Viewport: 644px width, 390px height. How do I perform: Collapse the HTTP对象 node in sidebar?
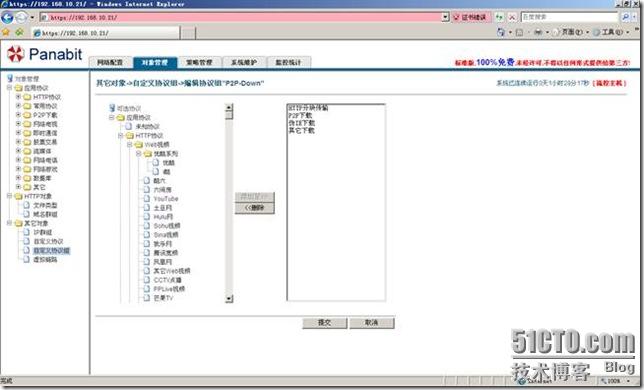pyautogui.click(x=9, y=196)
